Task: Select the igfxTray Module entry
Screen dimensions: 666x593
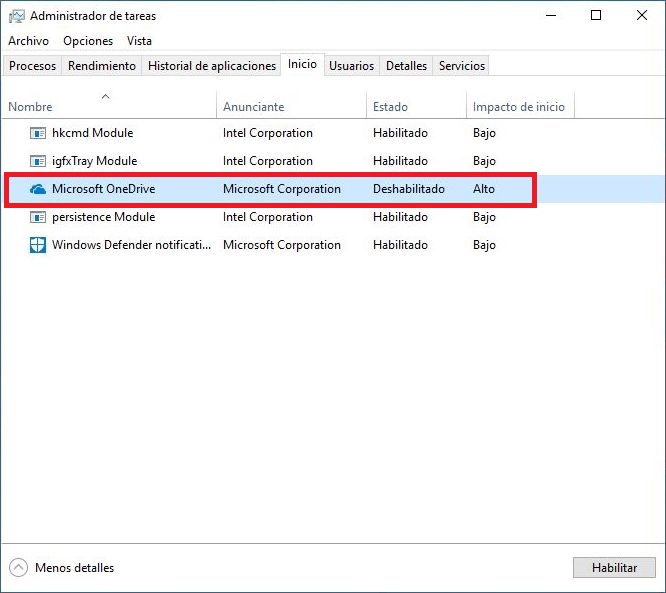Action: (x=95, y=161)
